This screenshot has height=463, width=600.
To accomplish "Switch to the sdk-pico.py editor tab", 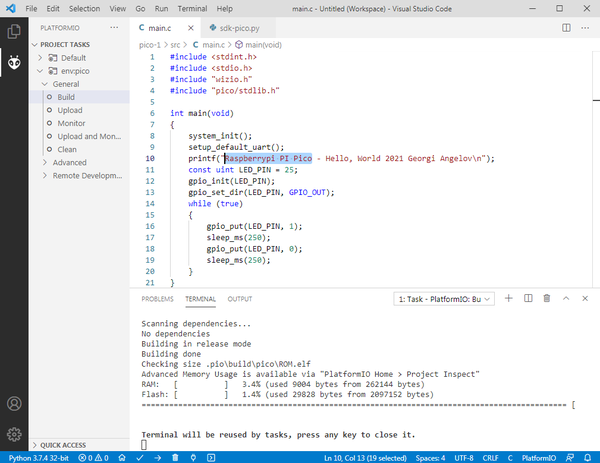I will click(234, 28).
